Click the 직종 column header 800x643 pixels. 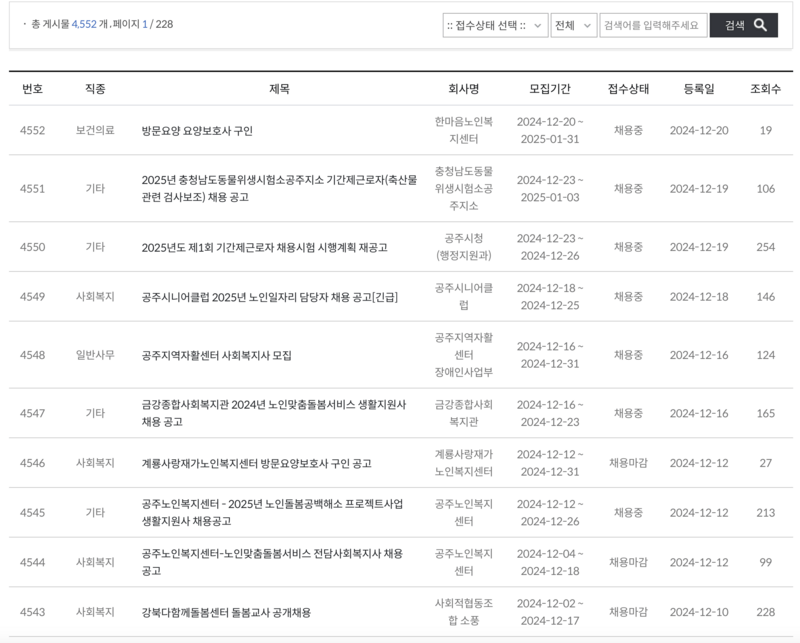tap(94, 88)
